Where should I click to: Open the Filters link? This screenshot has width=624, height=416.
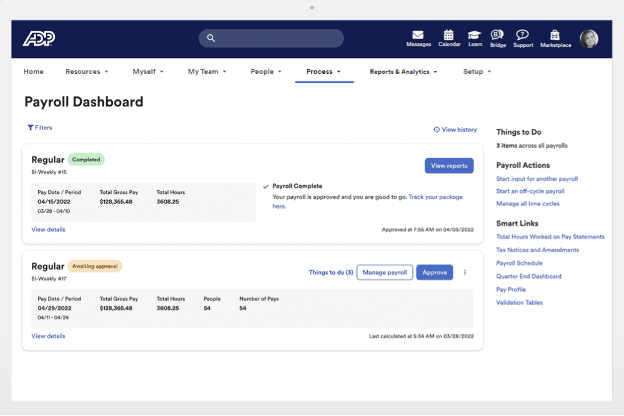(40, 128)
